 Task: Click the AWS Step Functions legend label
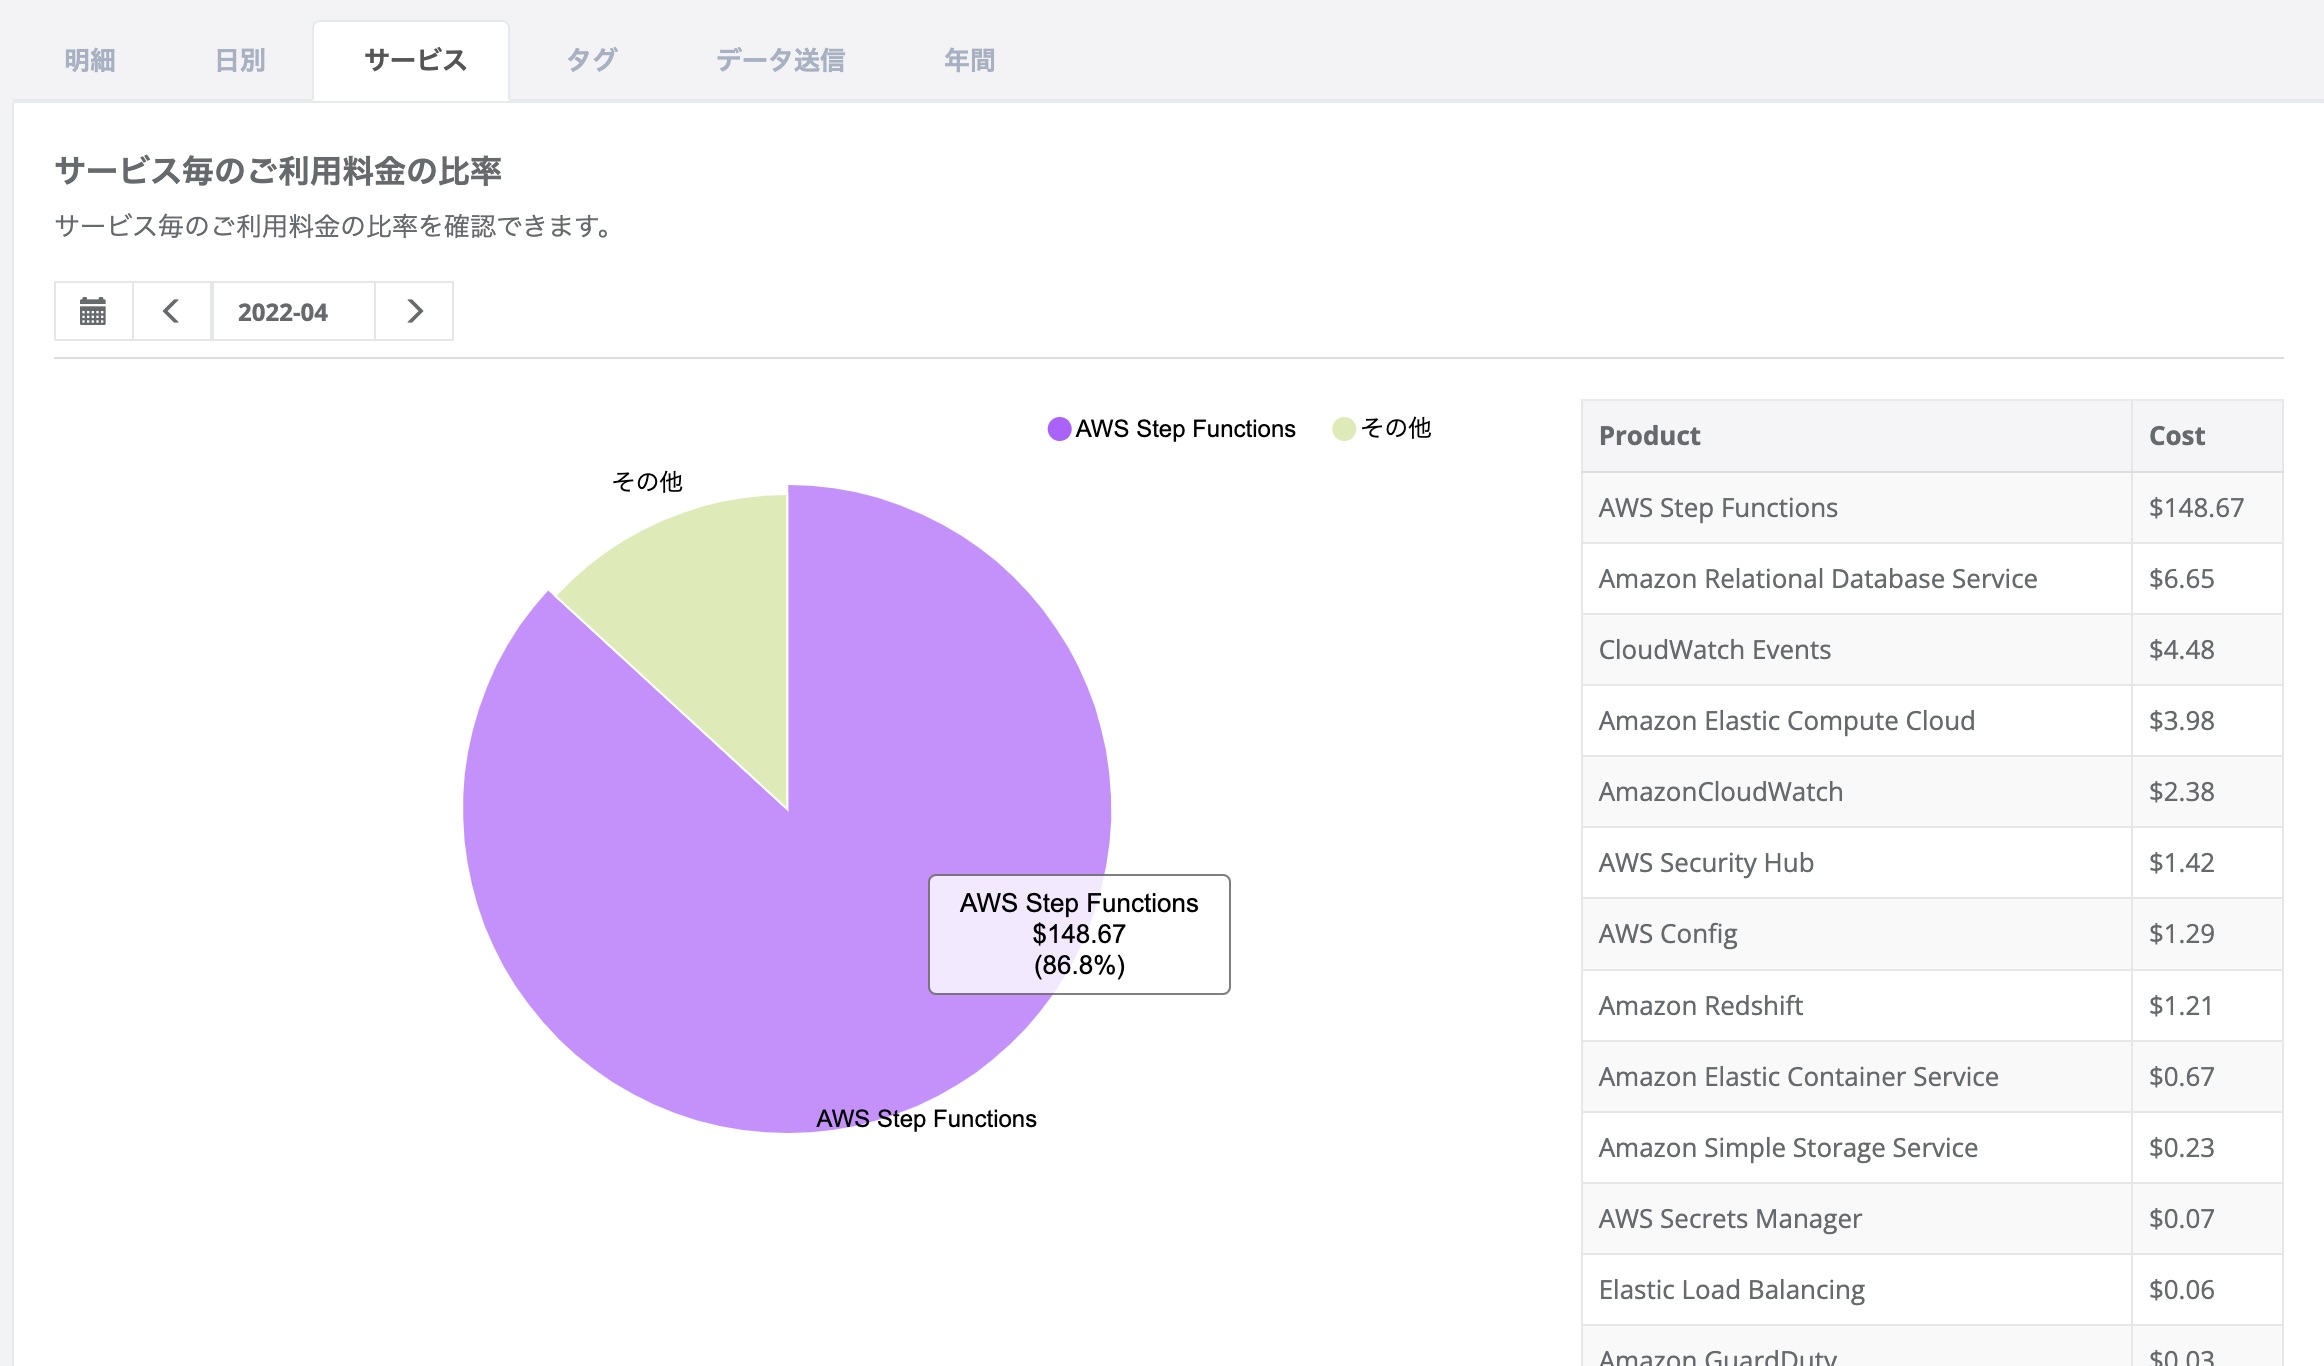pyautogui.click(x=1185, y=429)
